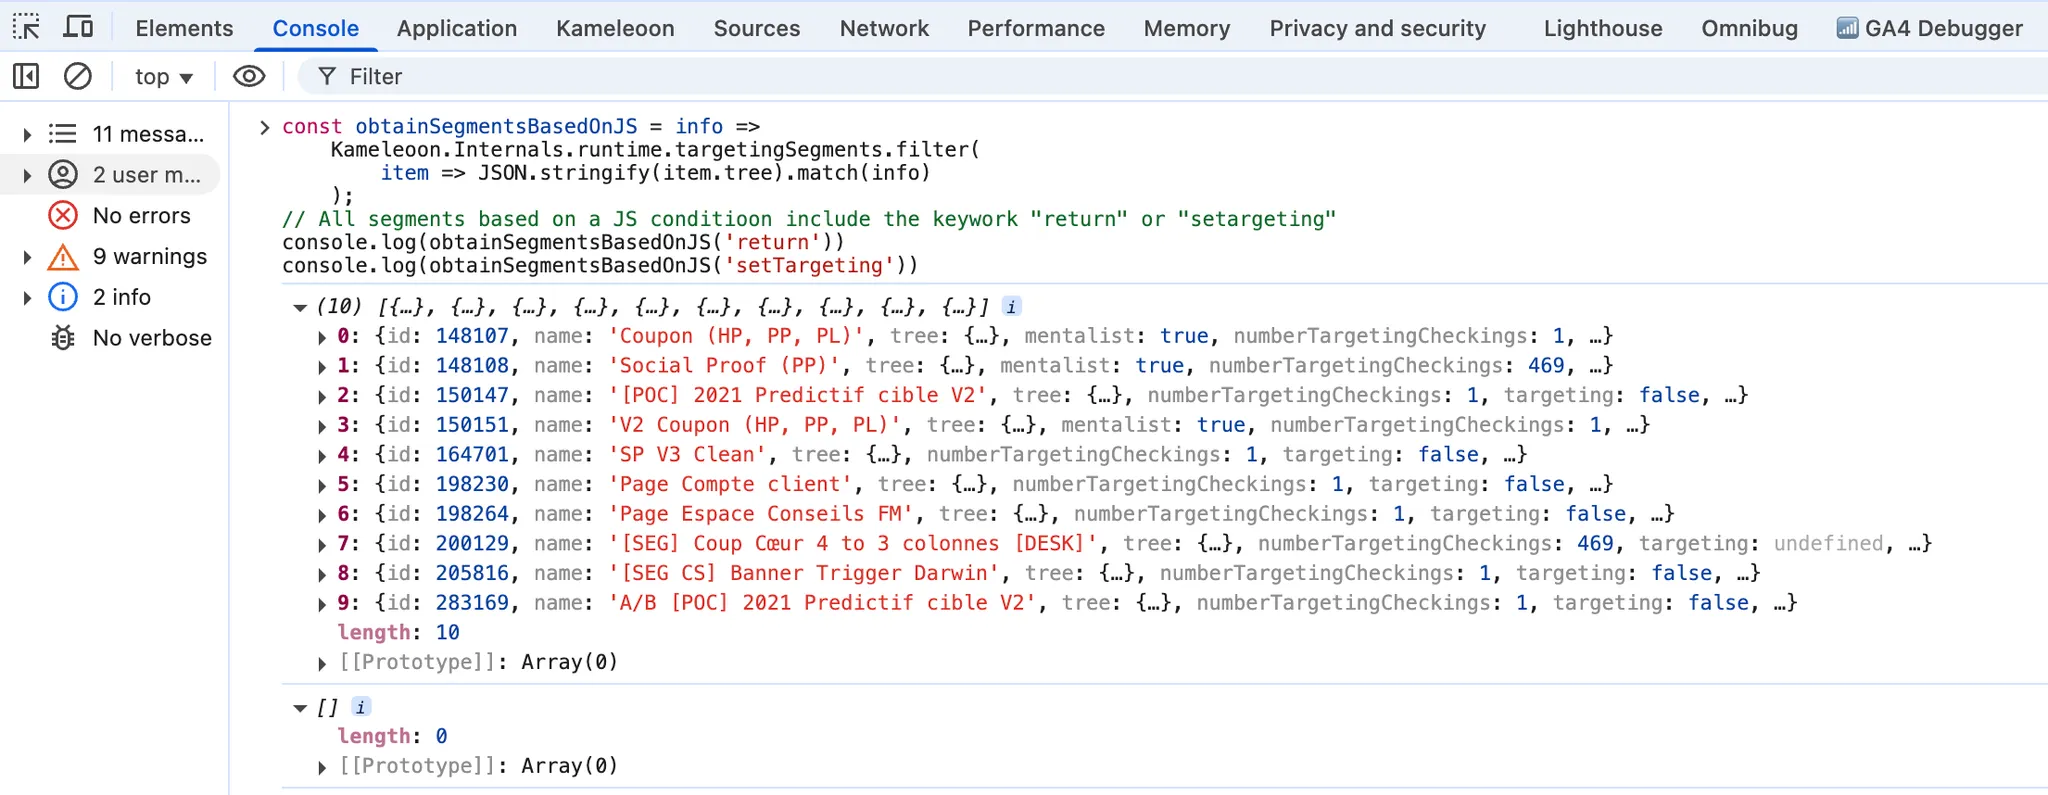Screen dimensions: 2048x795
Task: Click the eye icon for live expressions
Action: pos(249,76)
